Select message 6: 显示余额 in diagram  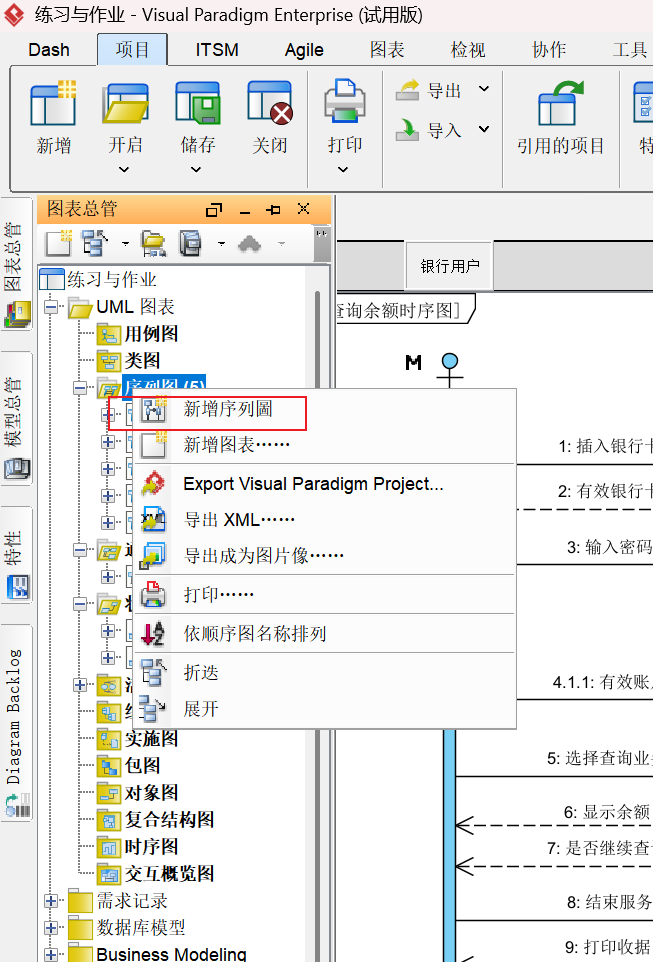coord(606,812)
